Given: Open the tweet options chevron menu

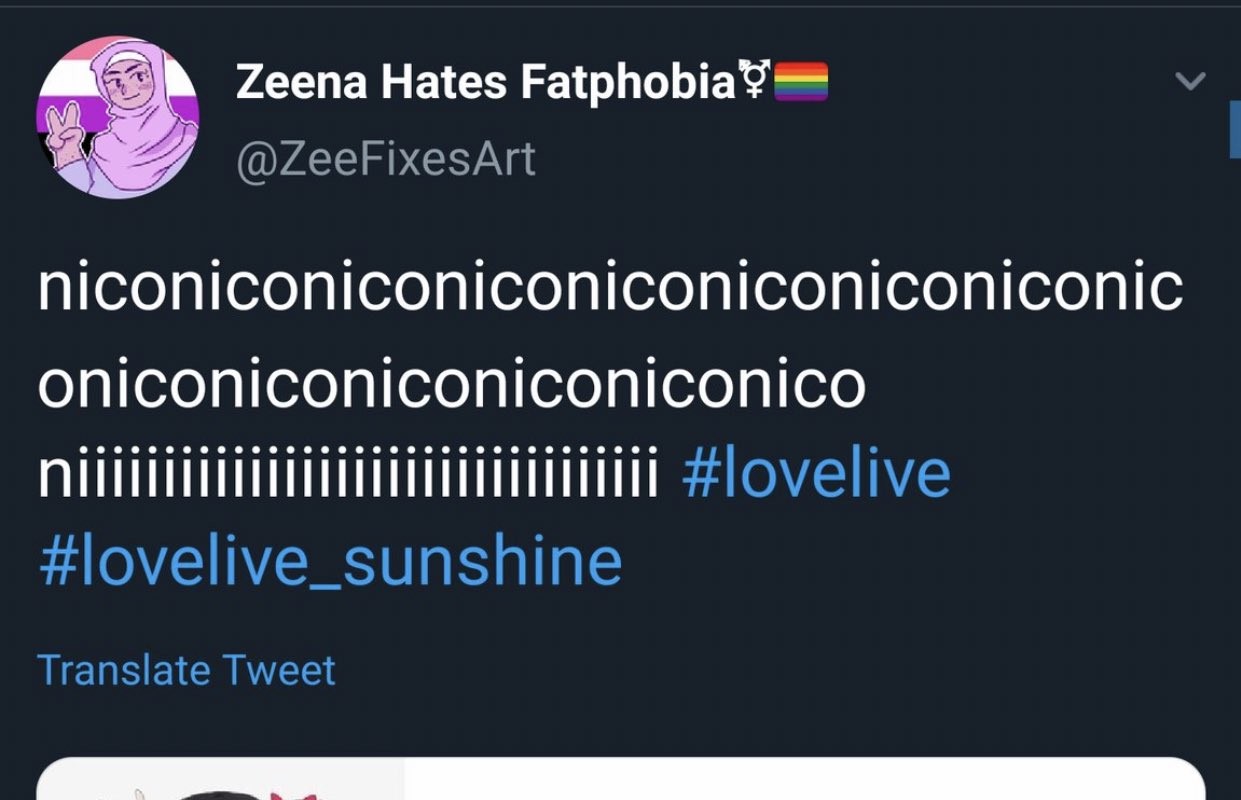Looking at the screenshot, I should click(1190, 81).
